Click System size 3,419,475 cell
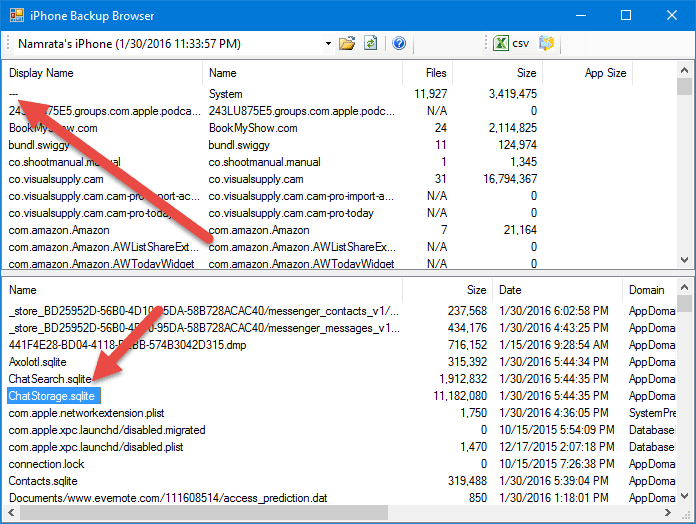 (513, 94)
